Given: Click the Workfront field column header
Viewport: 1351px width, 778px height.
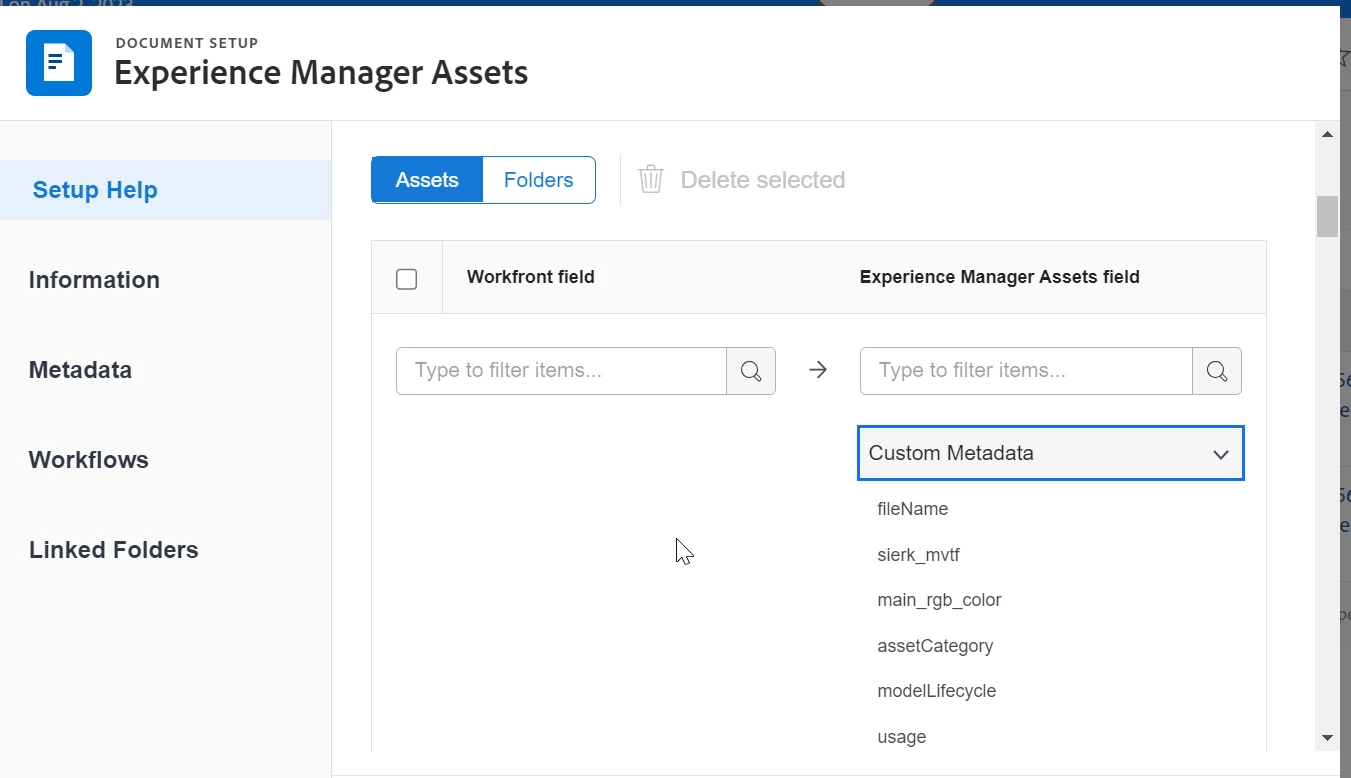Looking at the screenshot, I should [x=531, y=277].
